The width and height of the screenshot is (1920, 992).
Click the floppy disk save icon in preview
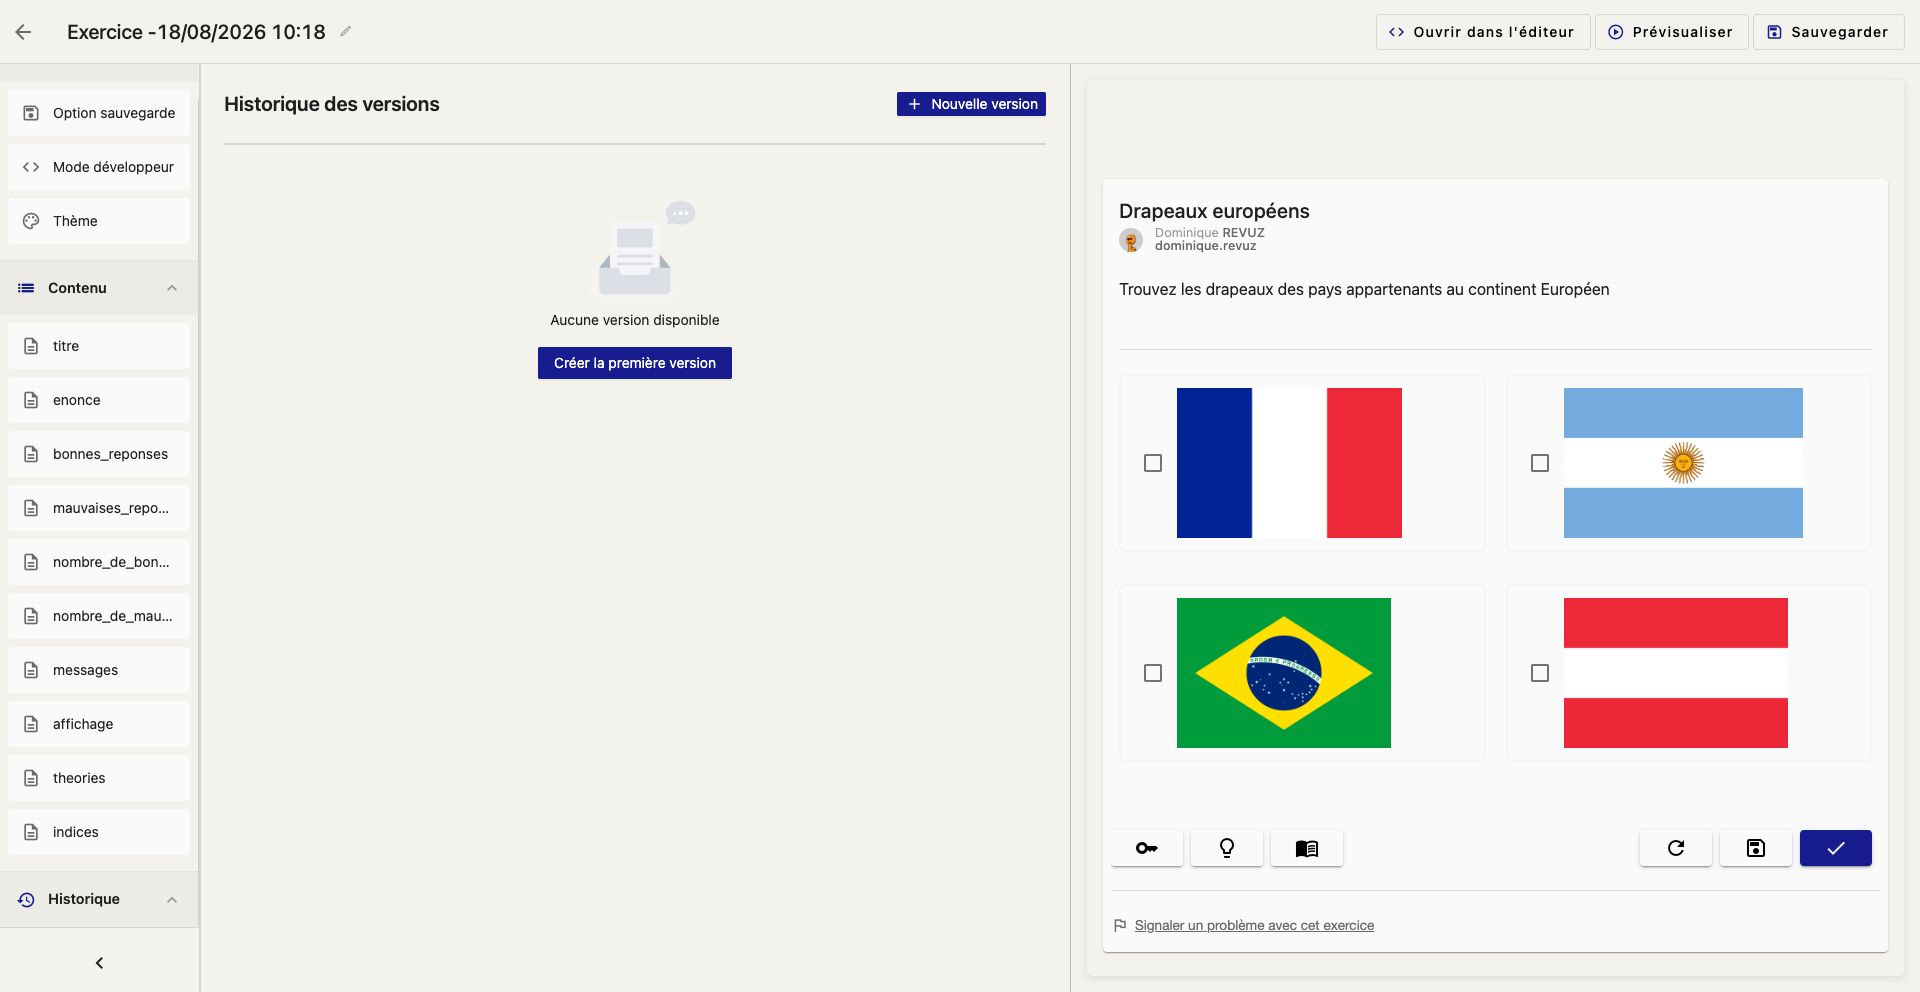tap(1756, 848)
